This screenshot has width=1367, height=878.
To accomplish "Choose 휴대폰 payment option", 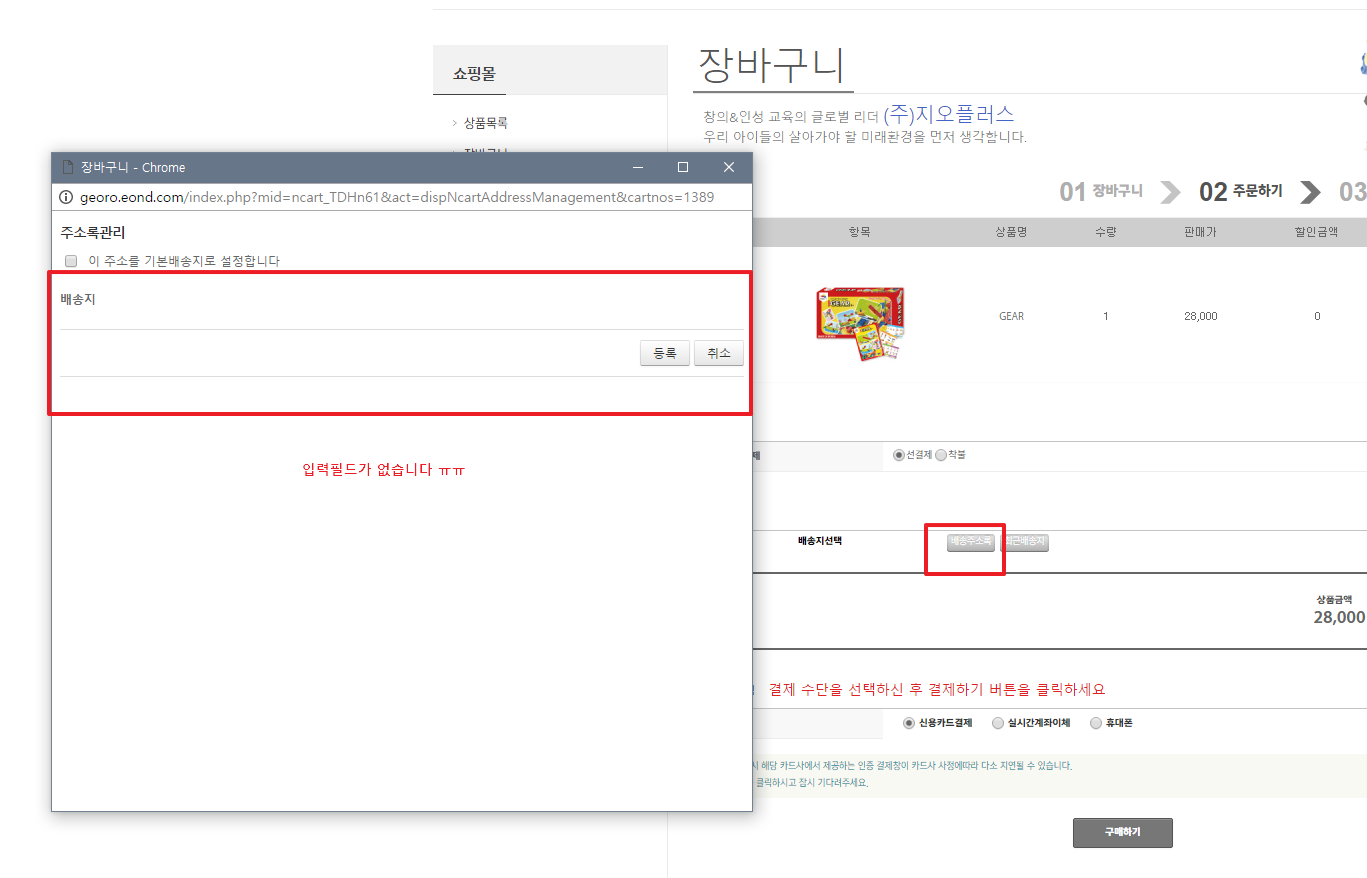I will [x=1095, y=723].
